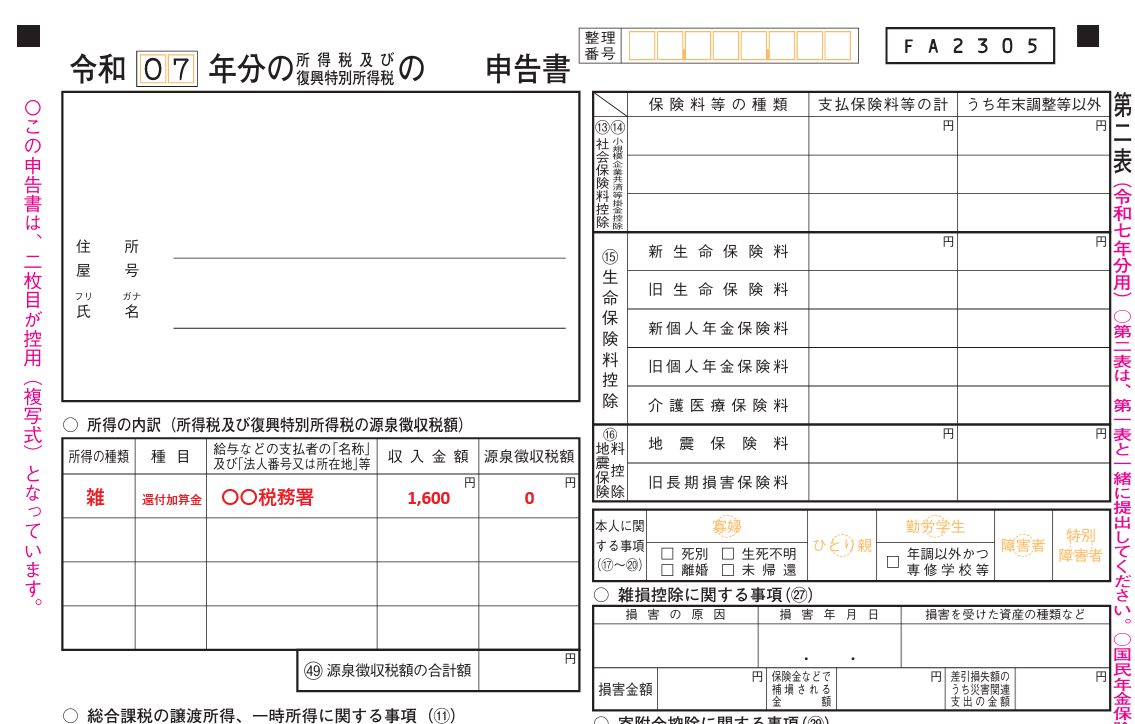Viewport: 1135px width, 724px height.
Task: Click the 住所 address entry line
Action: [x=369, y=249]
